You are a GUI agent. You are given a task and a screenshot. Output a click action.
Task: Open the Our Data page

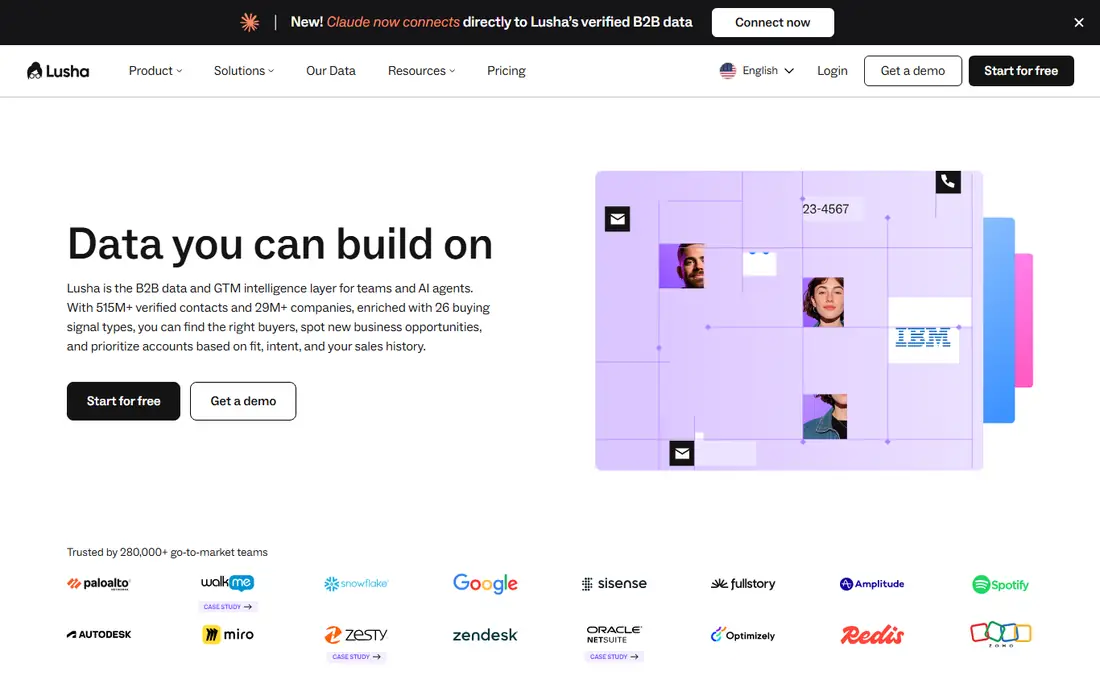(x=330, y=71)
